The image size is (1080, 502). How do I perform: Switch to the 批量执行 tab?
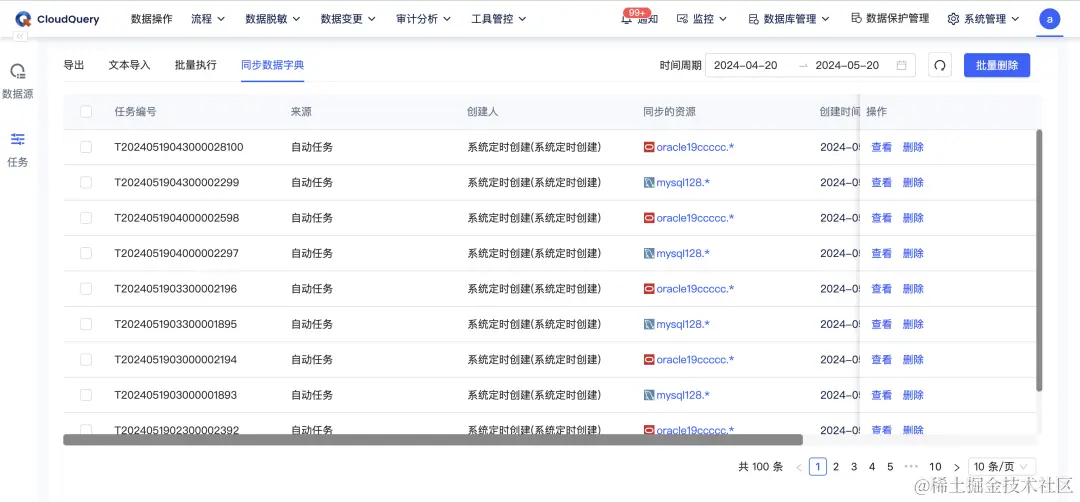[196, 65]
